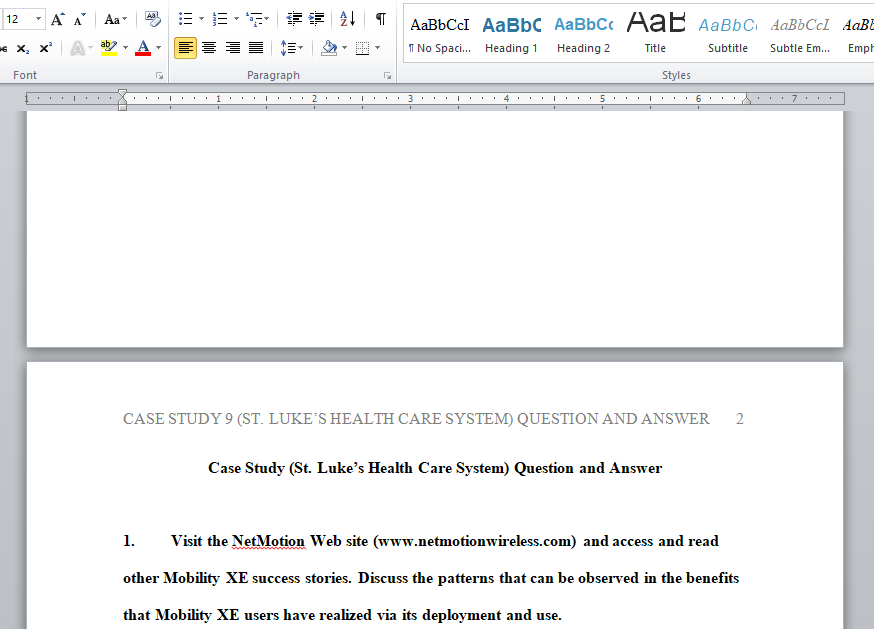Apply the Heading 1 style
The width and height of the screenshot is (874, 629).
(x=511, y=33)
